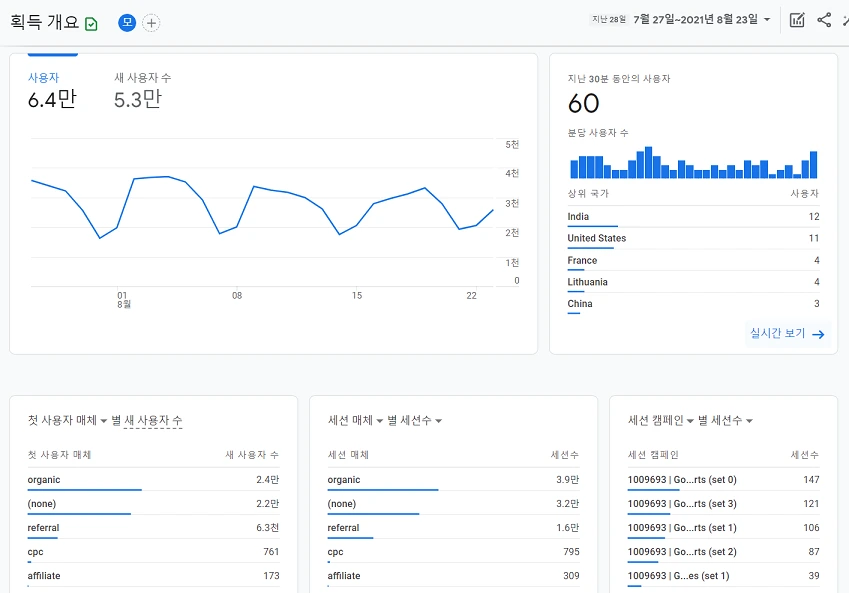Click (none) row showing 3.2만 sessions
The height and width of the screenshot is (593, 849).
(x=453, y=504)
